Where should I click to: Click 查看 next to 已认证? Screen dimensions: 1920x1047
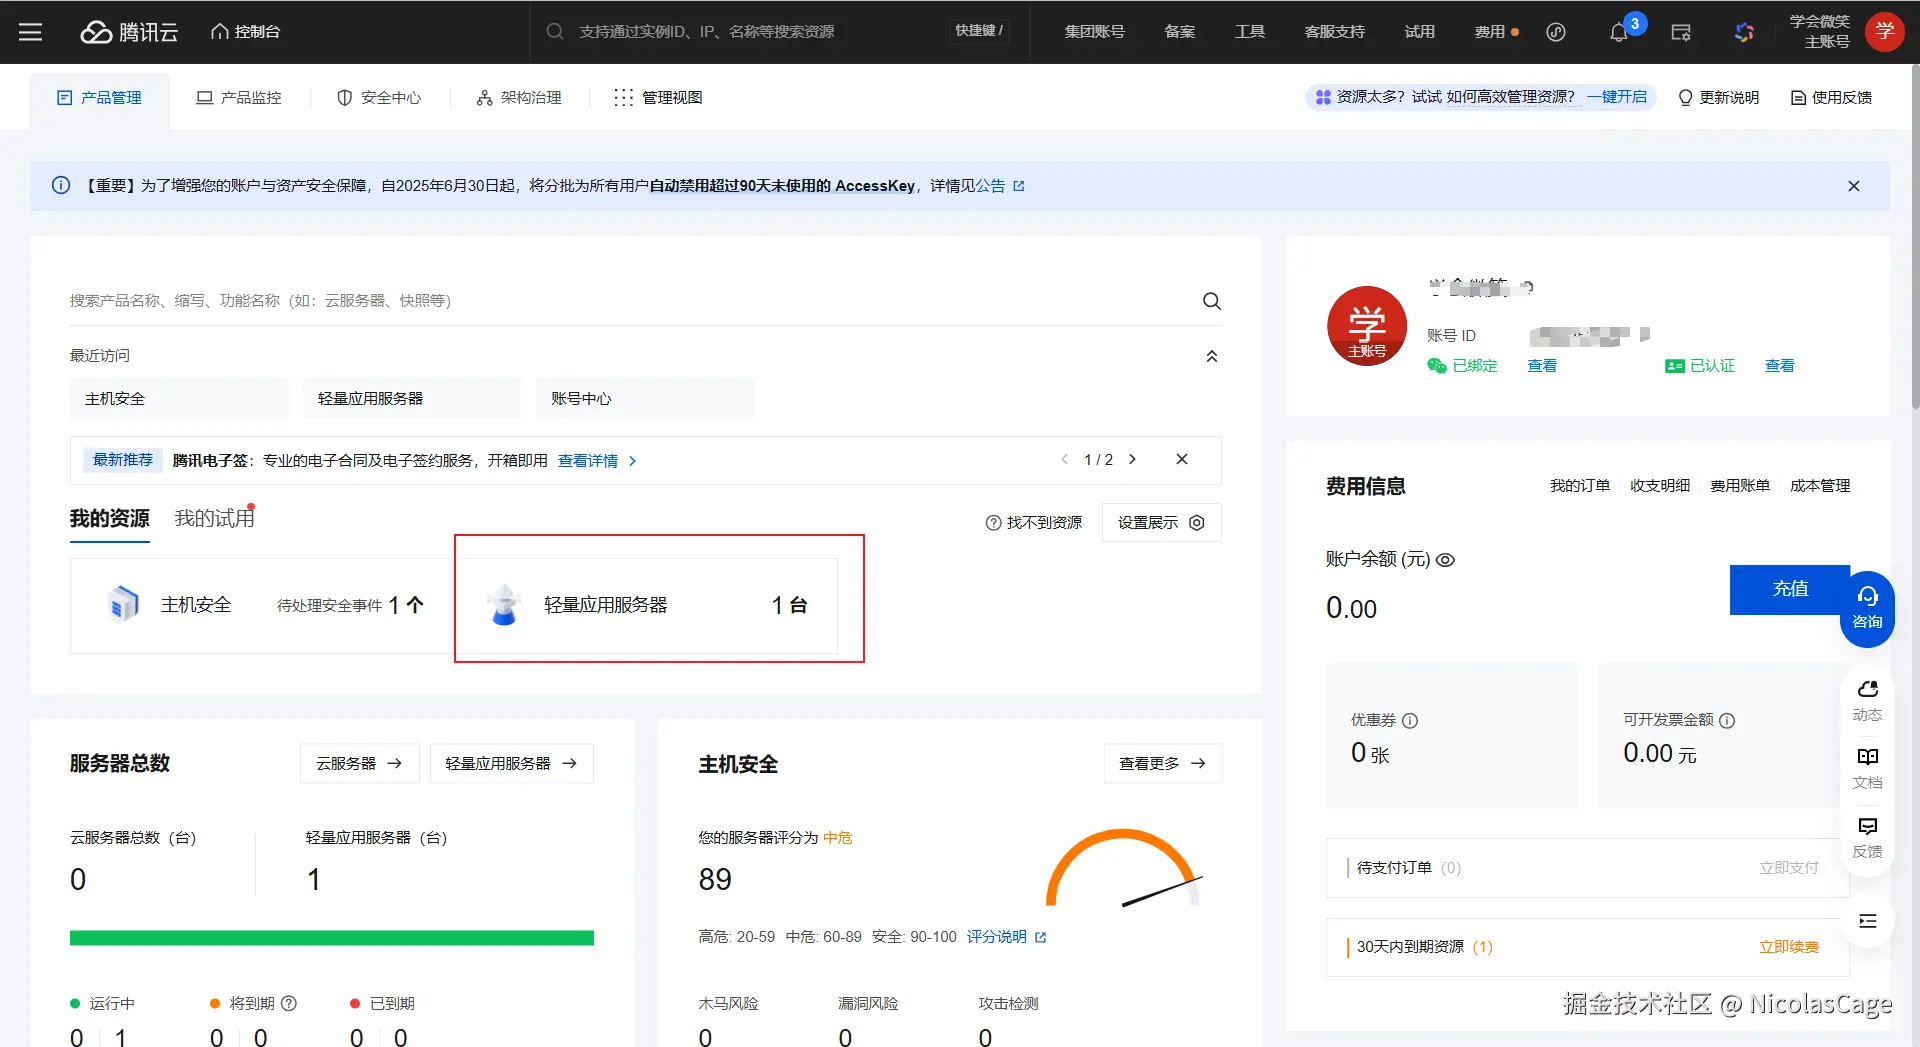tap(1779, 366)
